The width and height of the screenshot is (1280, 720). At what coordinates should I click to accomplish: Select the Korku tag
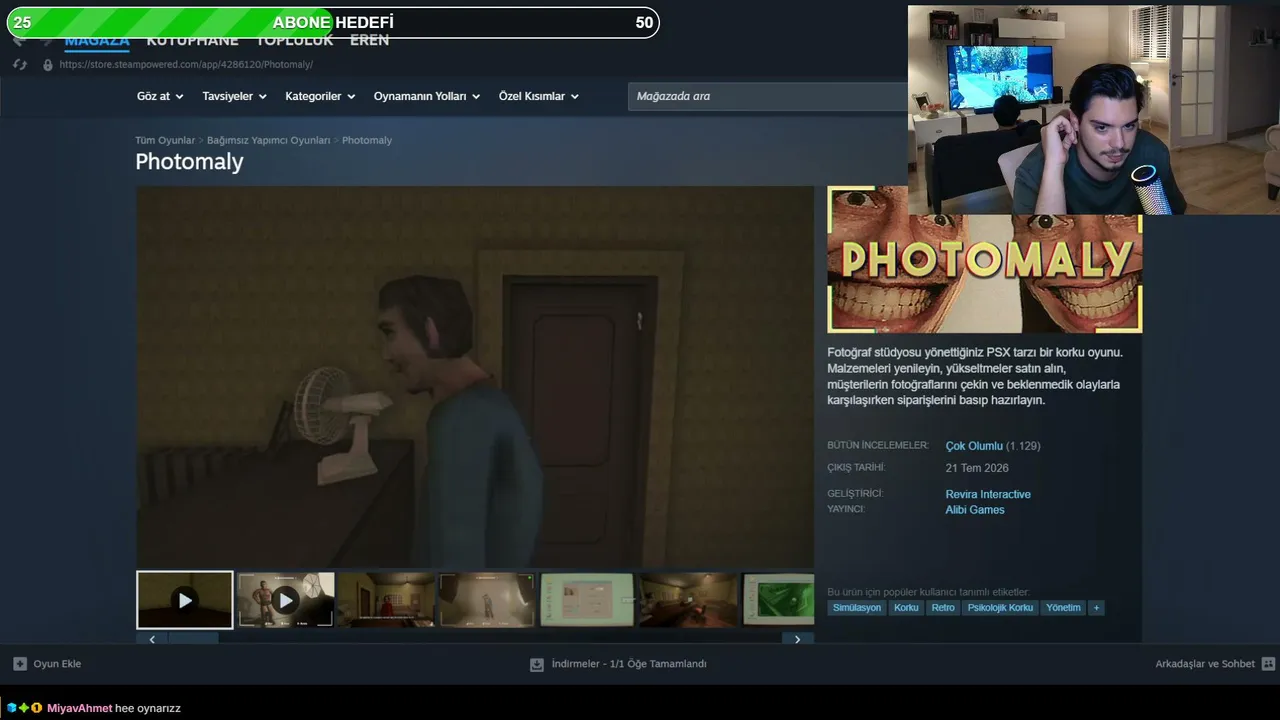pyautogui.click(x=906, y=607)
